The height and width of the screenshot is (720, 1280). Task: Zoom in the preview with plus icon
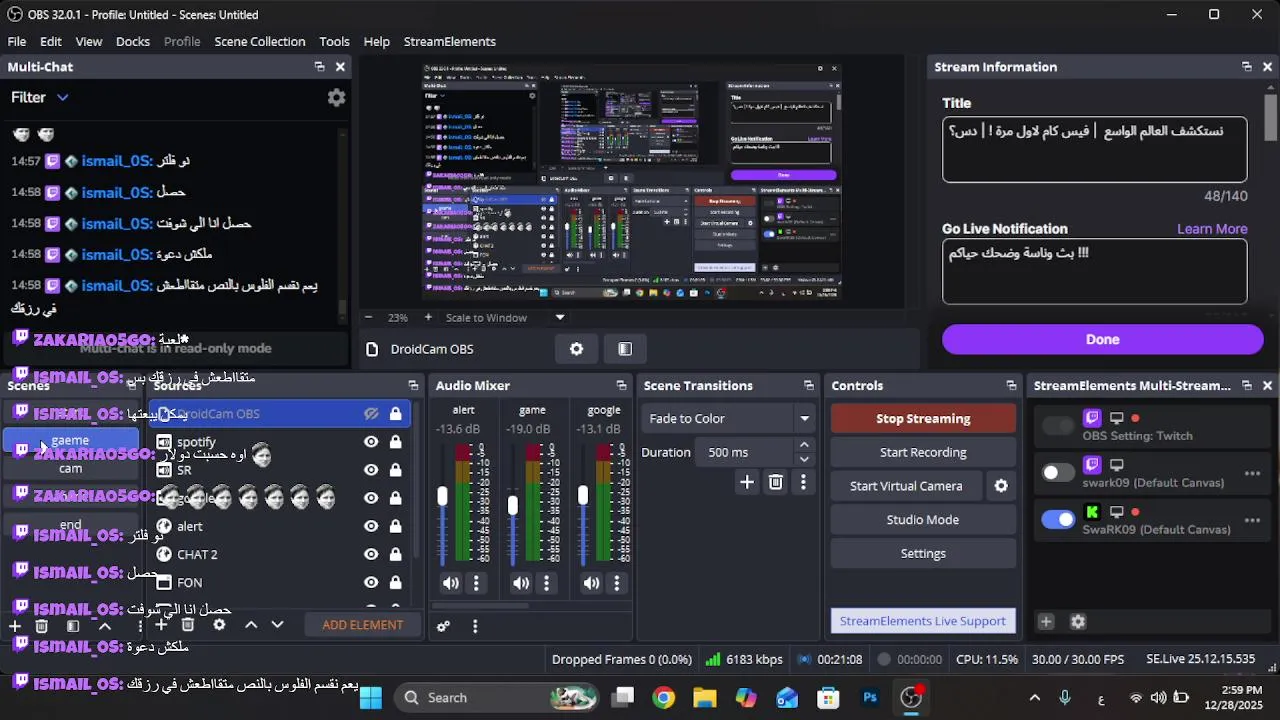click(428, 317)
